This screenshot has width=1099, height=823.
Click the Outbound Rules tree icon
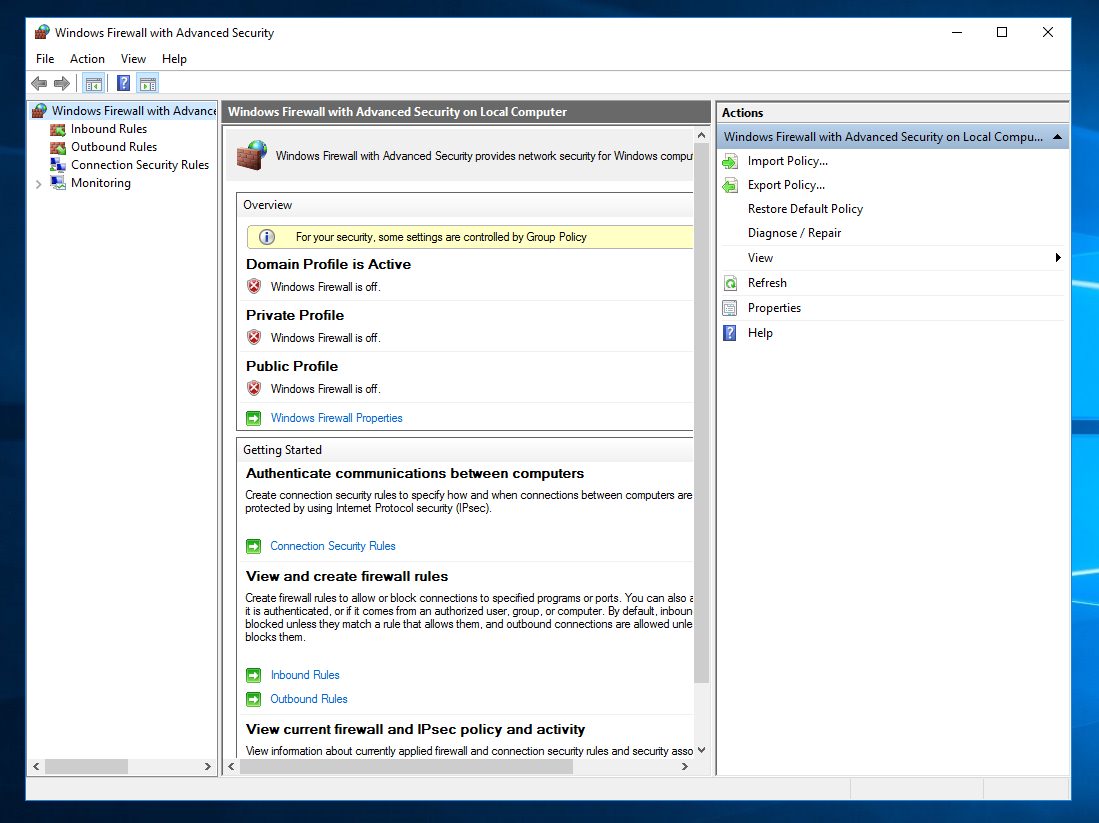pos(58,147)
